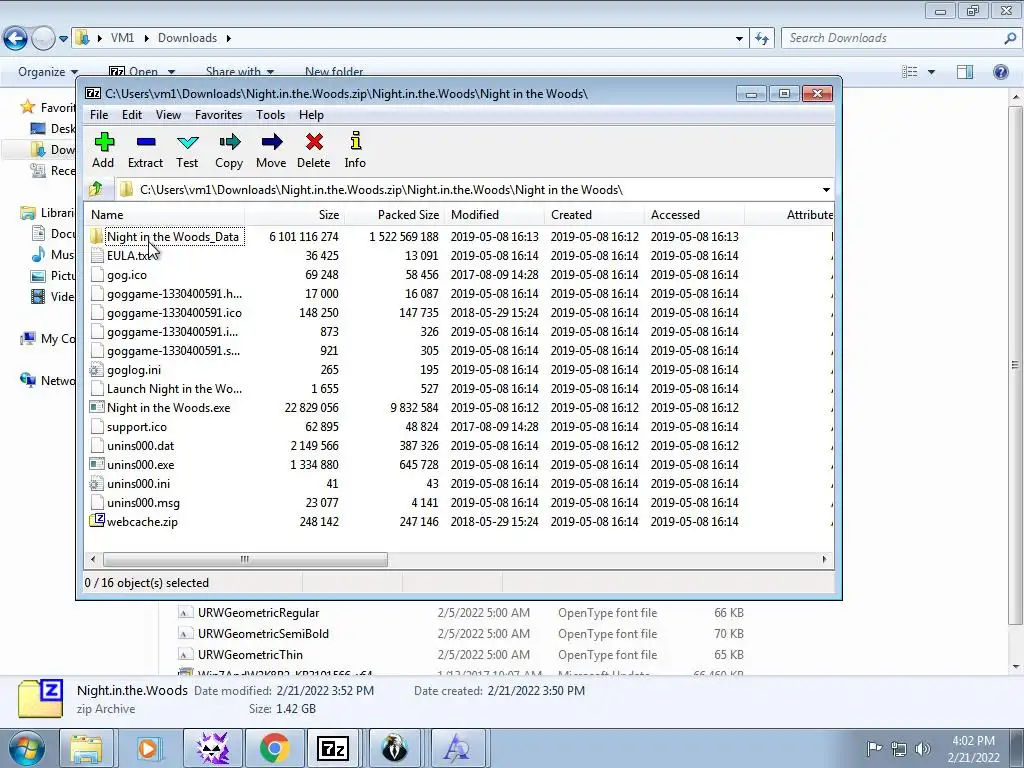The image size is (1024, 768).
Task: Expand the Explorer Organize menu dropdown
Action: 48,72
